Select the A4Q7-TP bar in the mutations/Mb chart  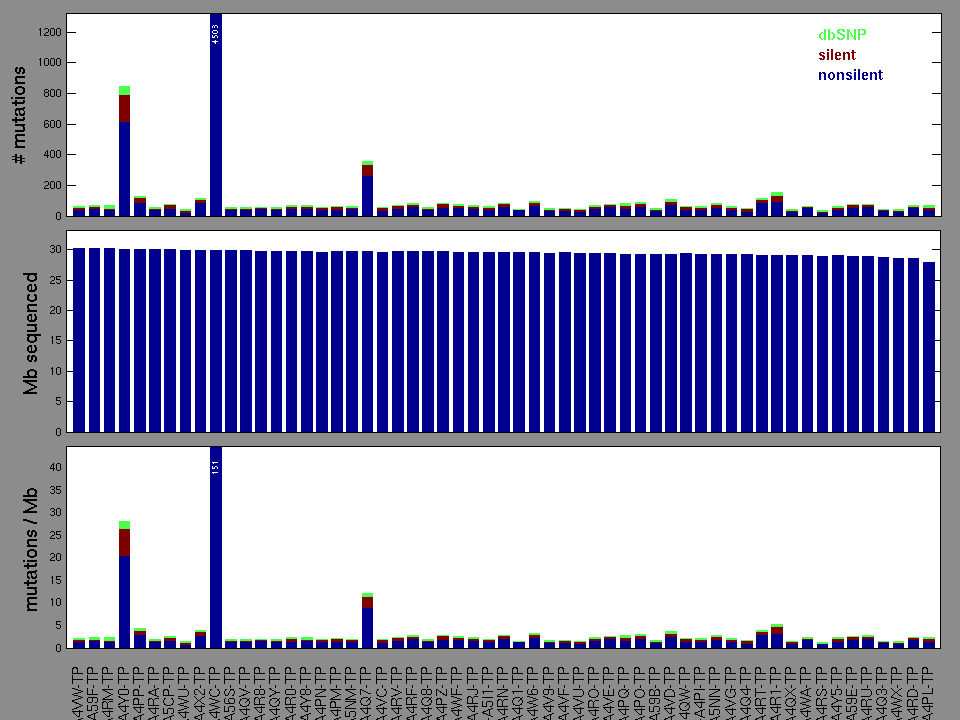pos(368,625)
